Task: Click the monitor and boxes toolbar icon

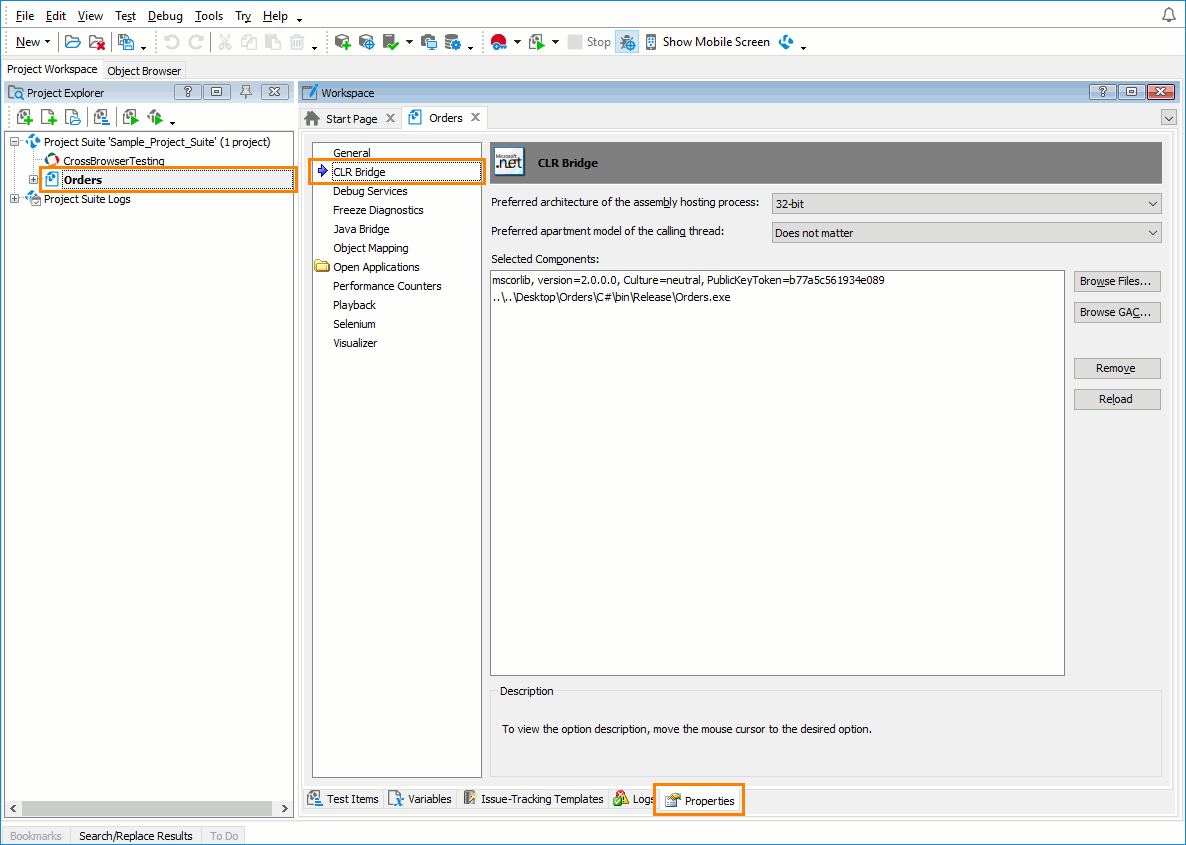Action: pos(429,42)
